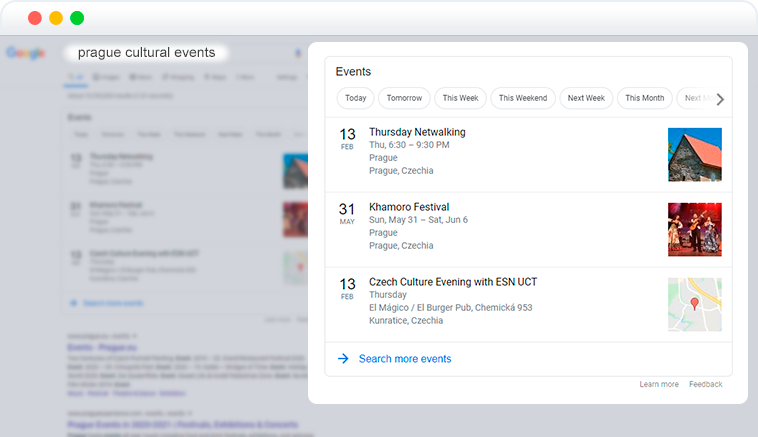This screenshot has width=758, height=437.
Task: Choose the This Month filter chip
Action: pos(644,98)
